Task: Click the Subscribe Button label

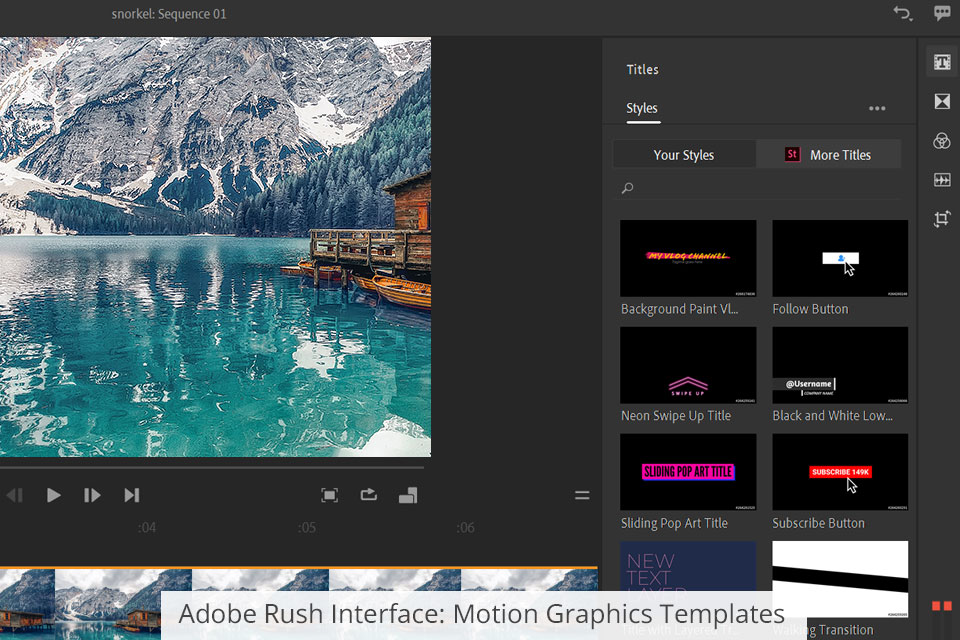Action: 818,523
